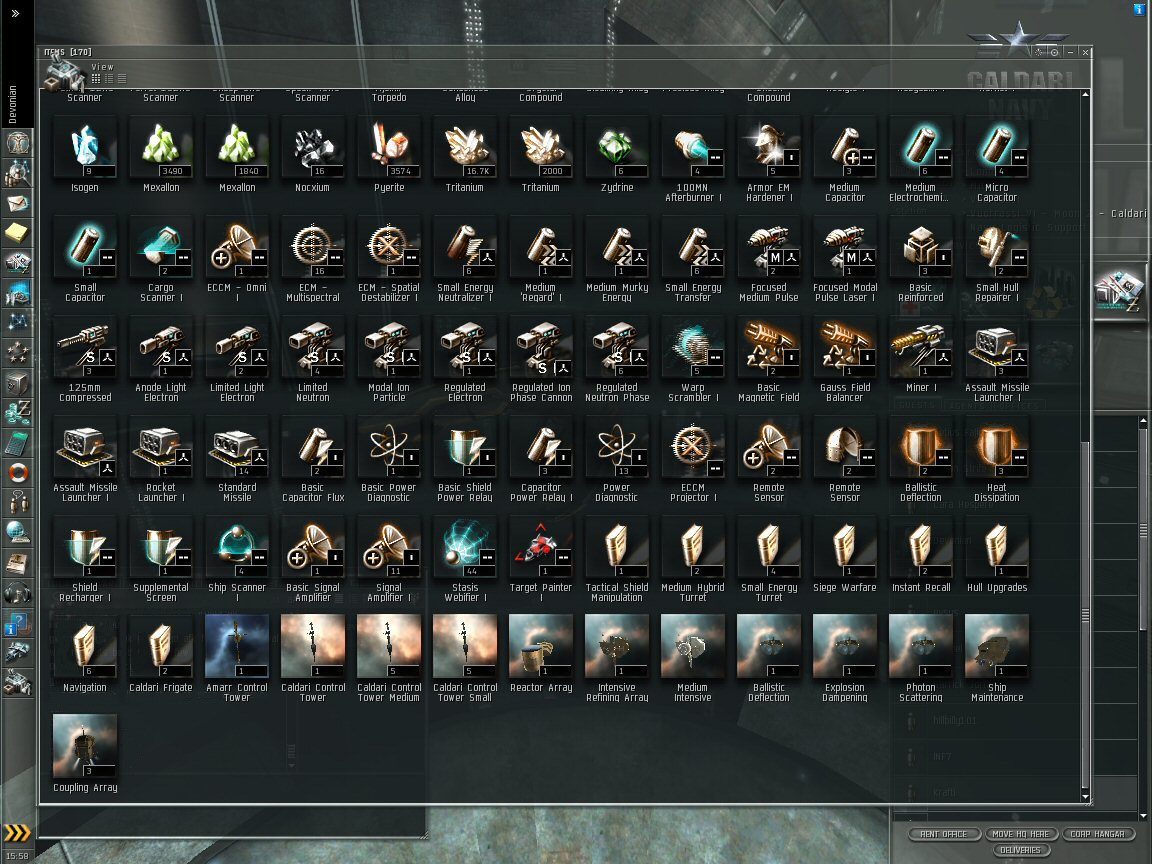Switch to detailed list view mode
1152x864 pixels.
coord(109,79)
